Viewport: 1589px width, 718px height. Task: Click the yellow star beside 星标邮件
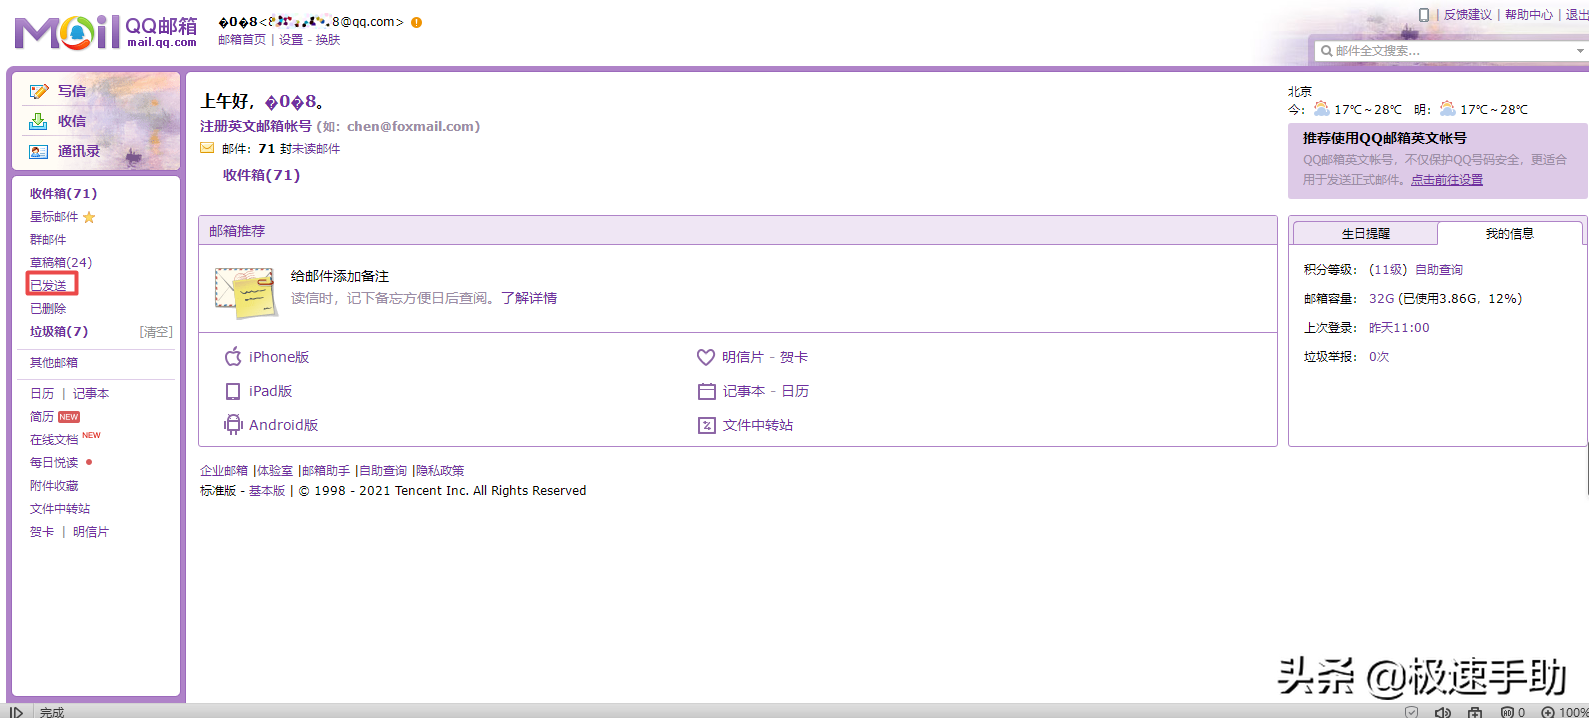89,217
